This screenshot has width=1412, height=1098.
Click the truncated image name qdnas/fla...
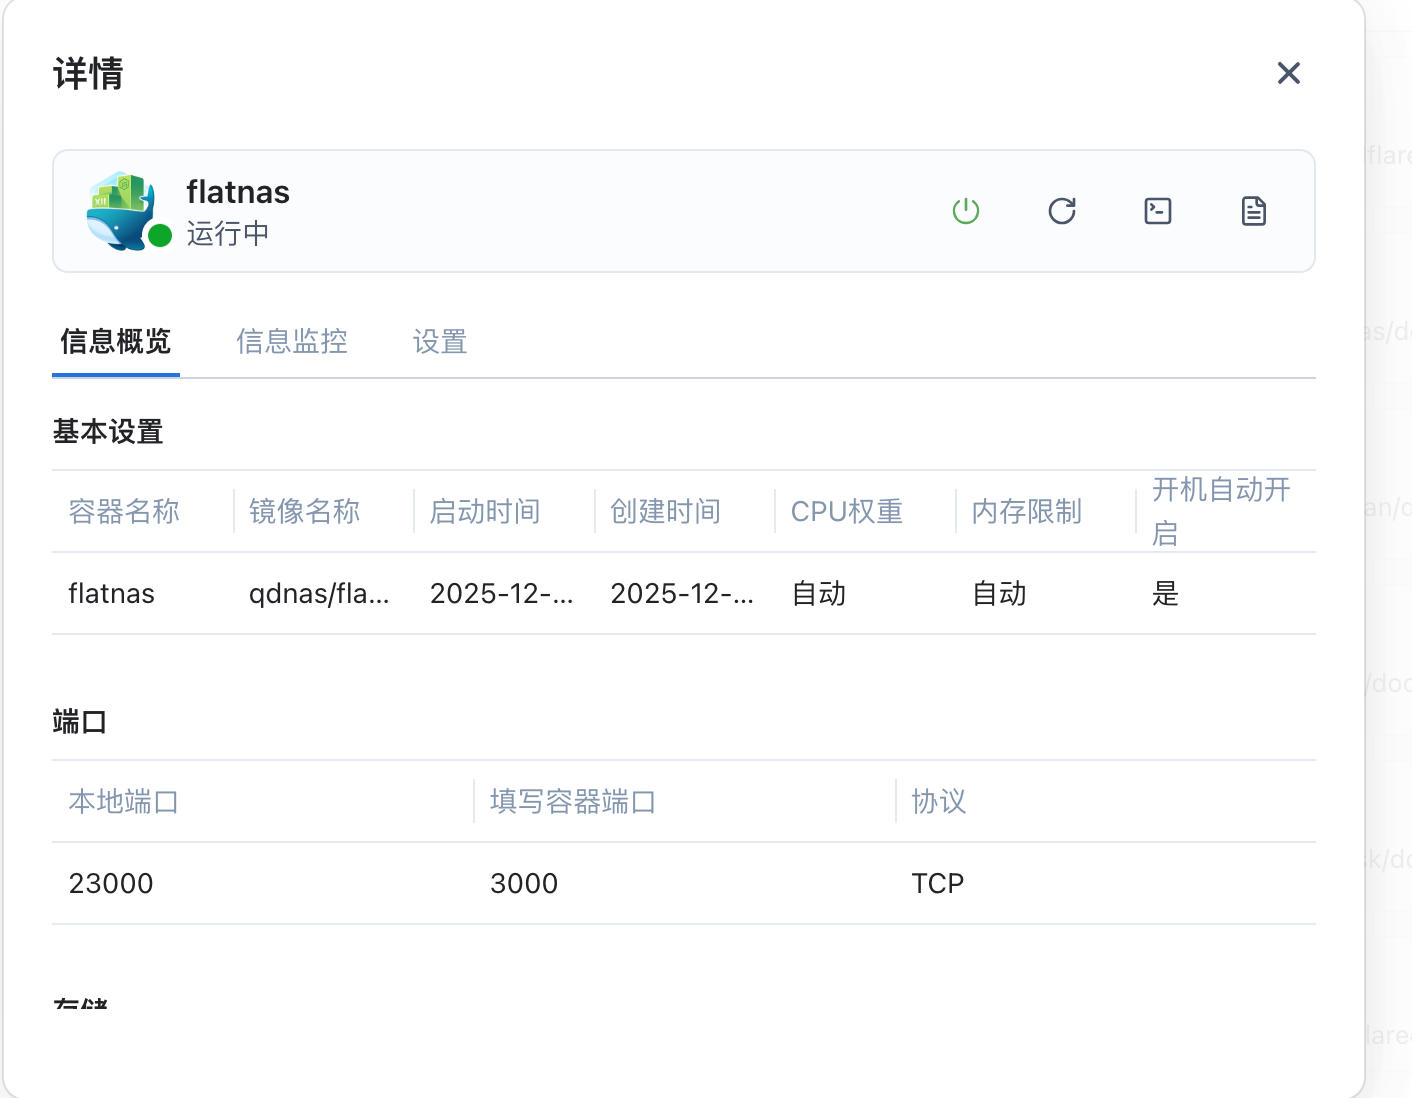319,594
